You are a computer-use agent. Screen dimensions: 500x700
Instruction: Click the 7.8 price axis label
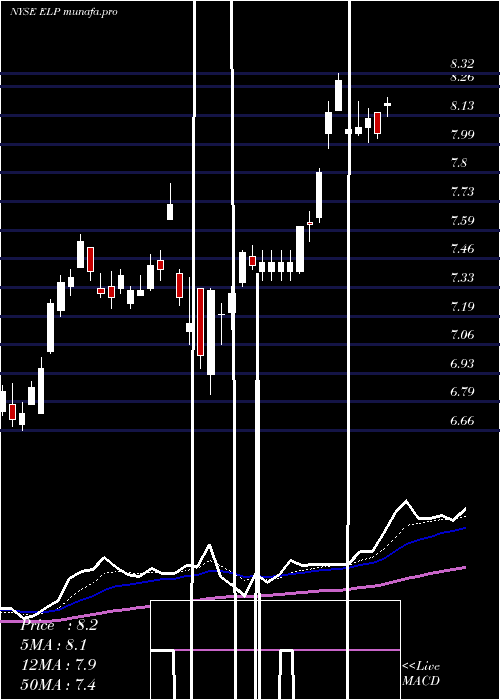pos(459,163)
